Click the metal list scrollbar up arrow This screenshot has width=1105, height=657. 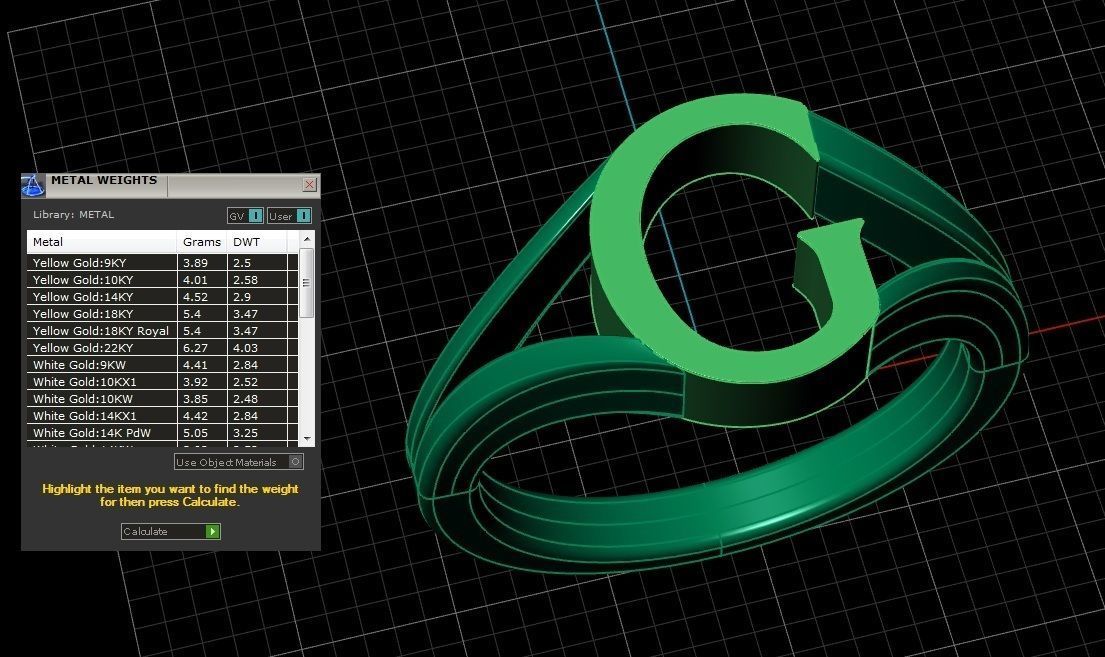click(x=307, y=240)
